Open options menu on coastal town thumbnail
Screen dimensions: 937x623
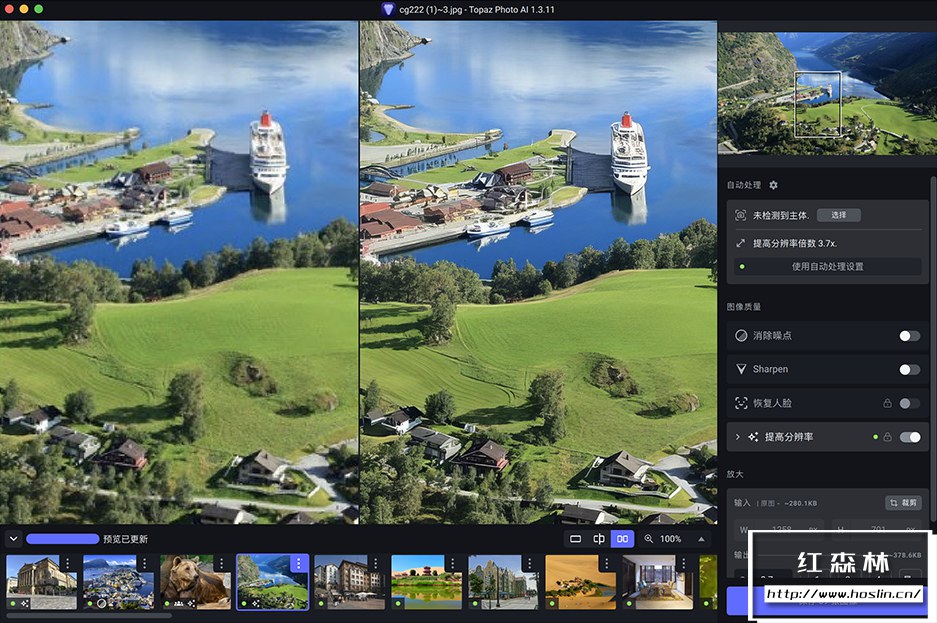point(145,563)
